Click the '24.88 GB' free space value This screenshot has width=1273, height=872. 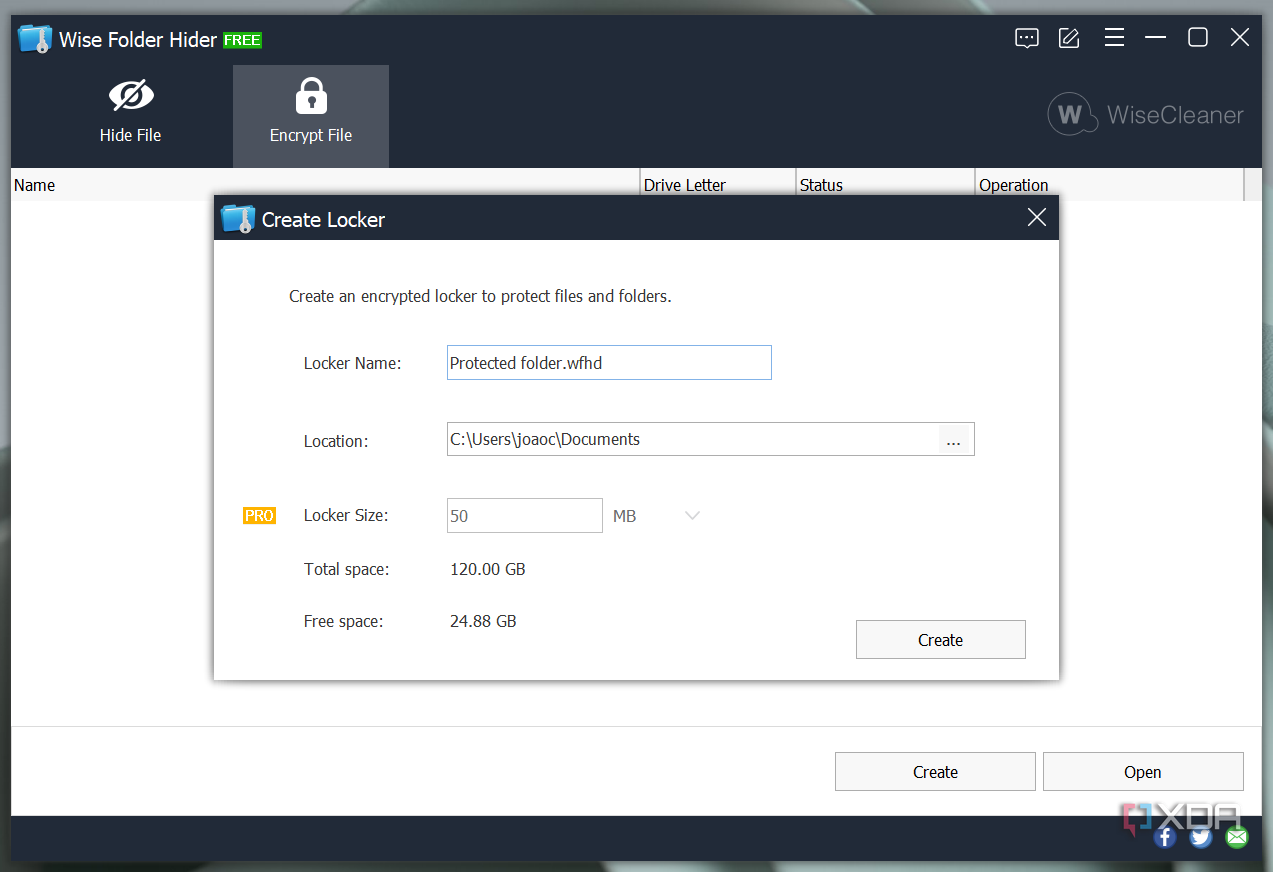tap(483, 621)
